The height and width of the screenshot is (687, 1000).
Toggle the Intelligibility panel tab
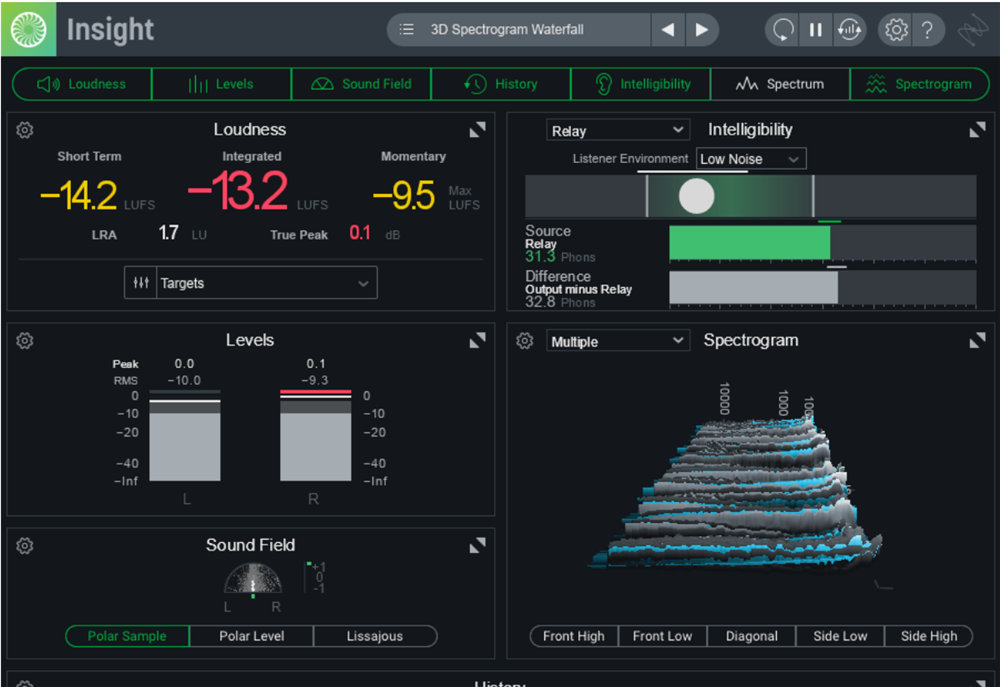tap(641, 84)
